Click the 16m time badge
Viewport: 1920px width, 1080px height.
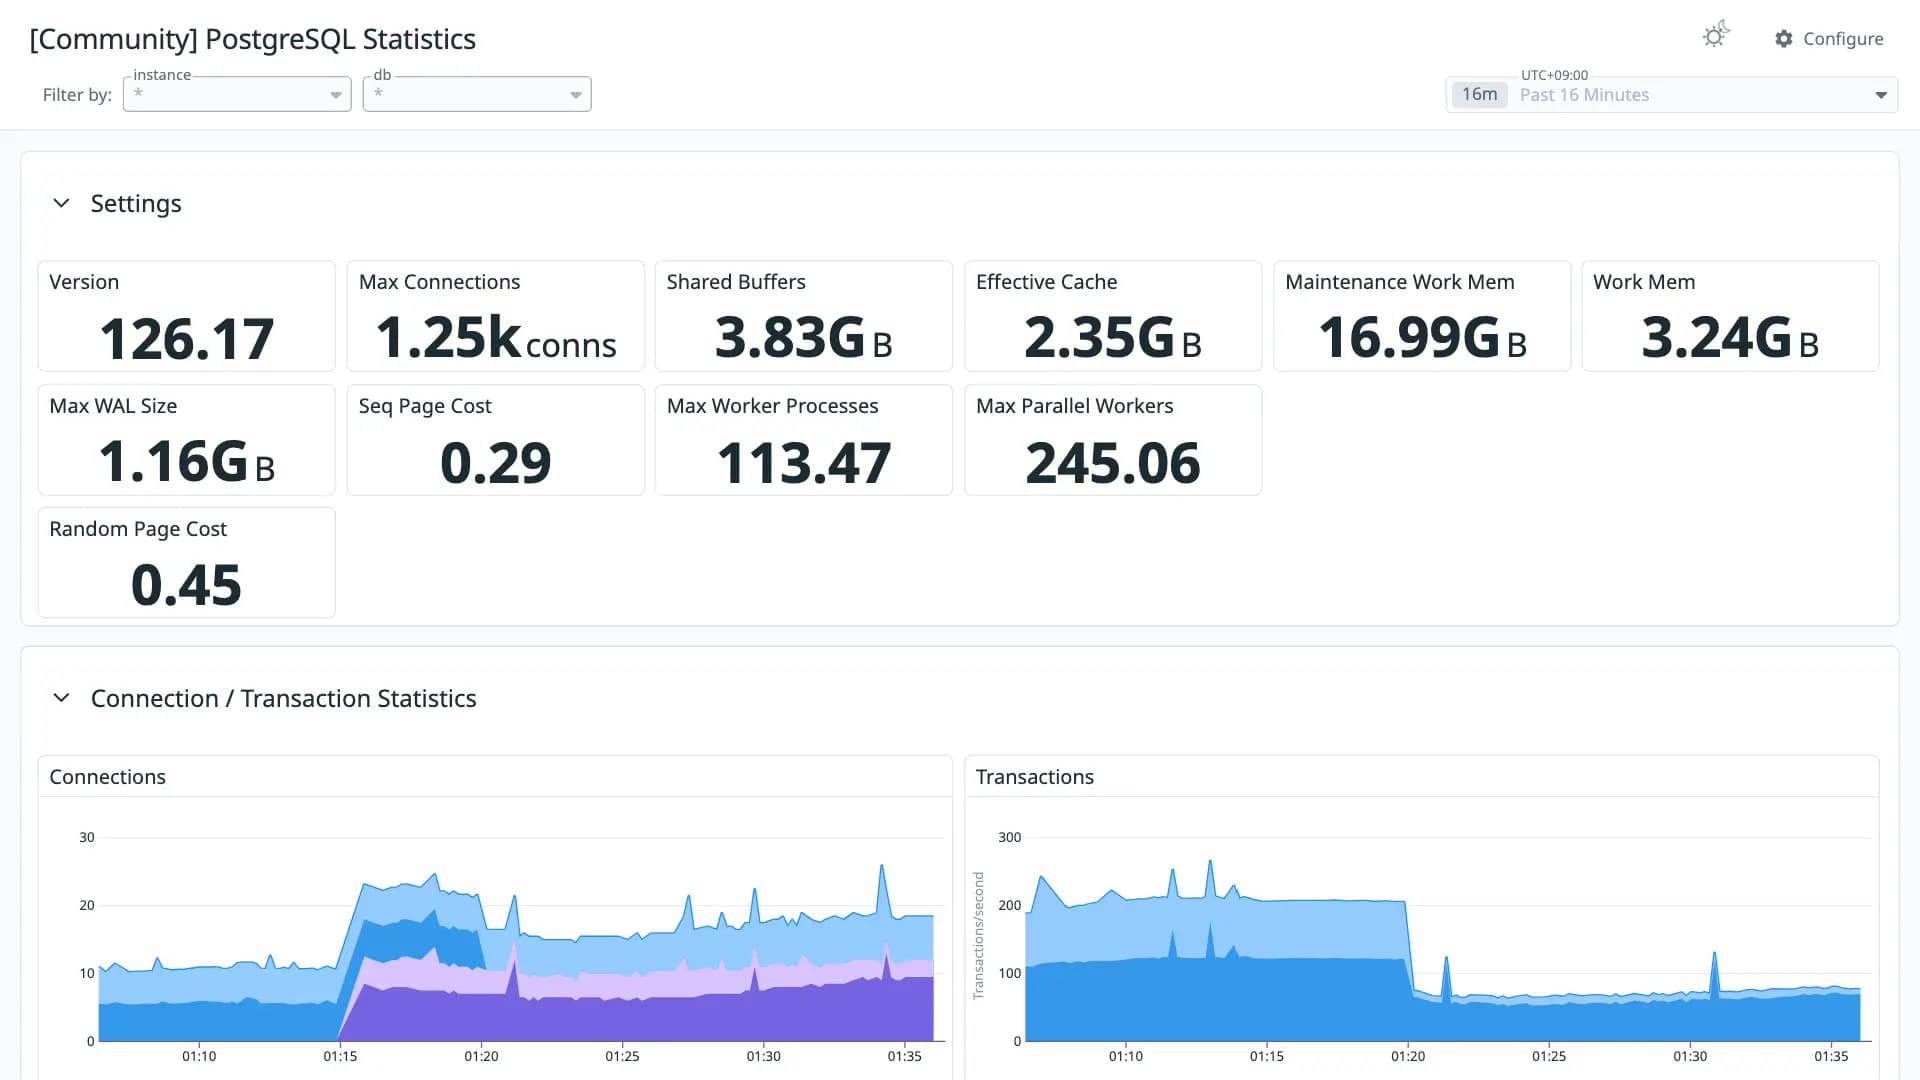pos(1479,95)
